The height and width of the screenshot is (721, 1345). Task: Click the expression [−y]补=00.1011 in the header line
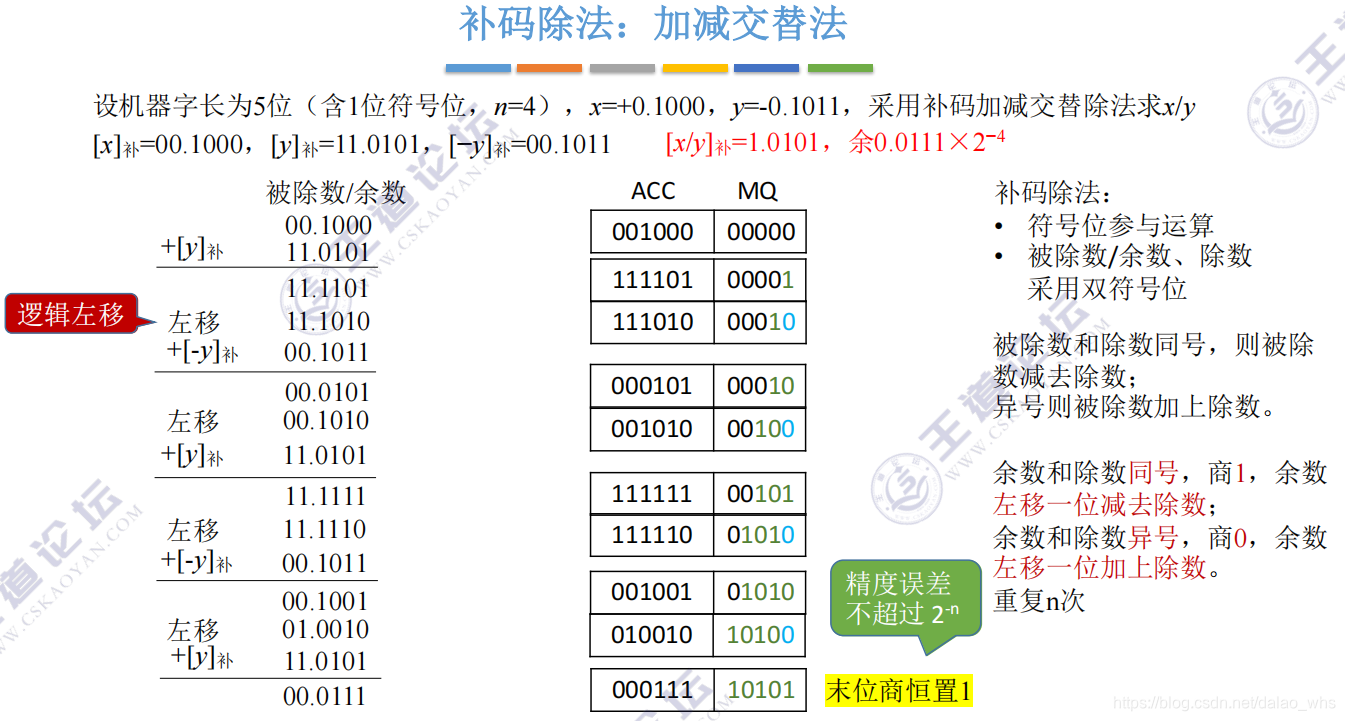[x=530, y=145]
